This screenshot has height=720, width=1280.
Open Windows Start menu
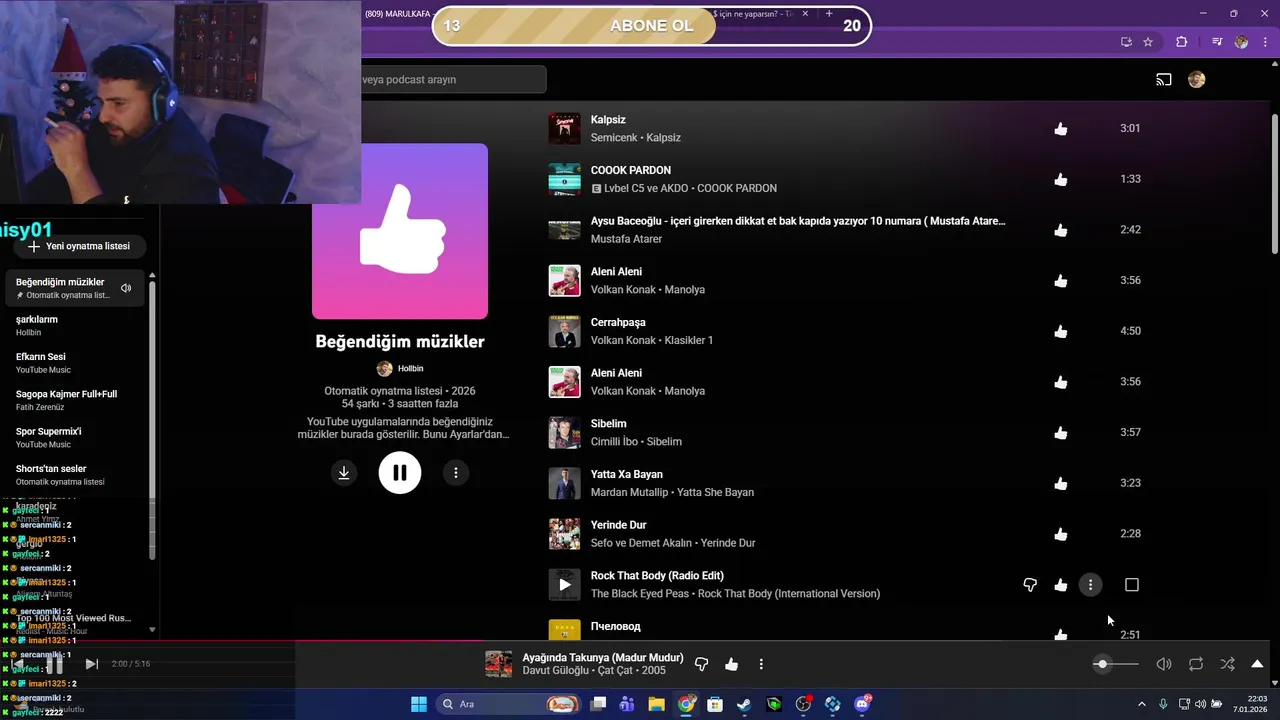(x=419, y=704)
